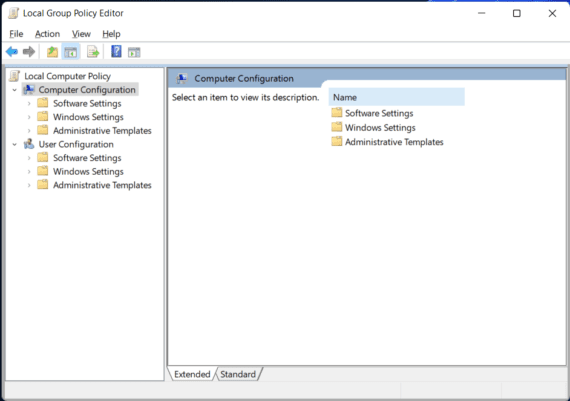The width and height of the screenshot is (570, 401).
Task: Click the blue Back arrow toolbar icon
Action: tap(12, 52)
